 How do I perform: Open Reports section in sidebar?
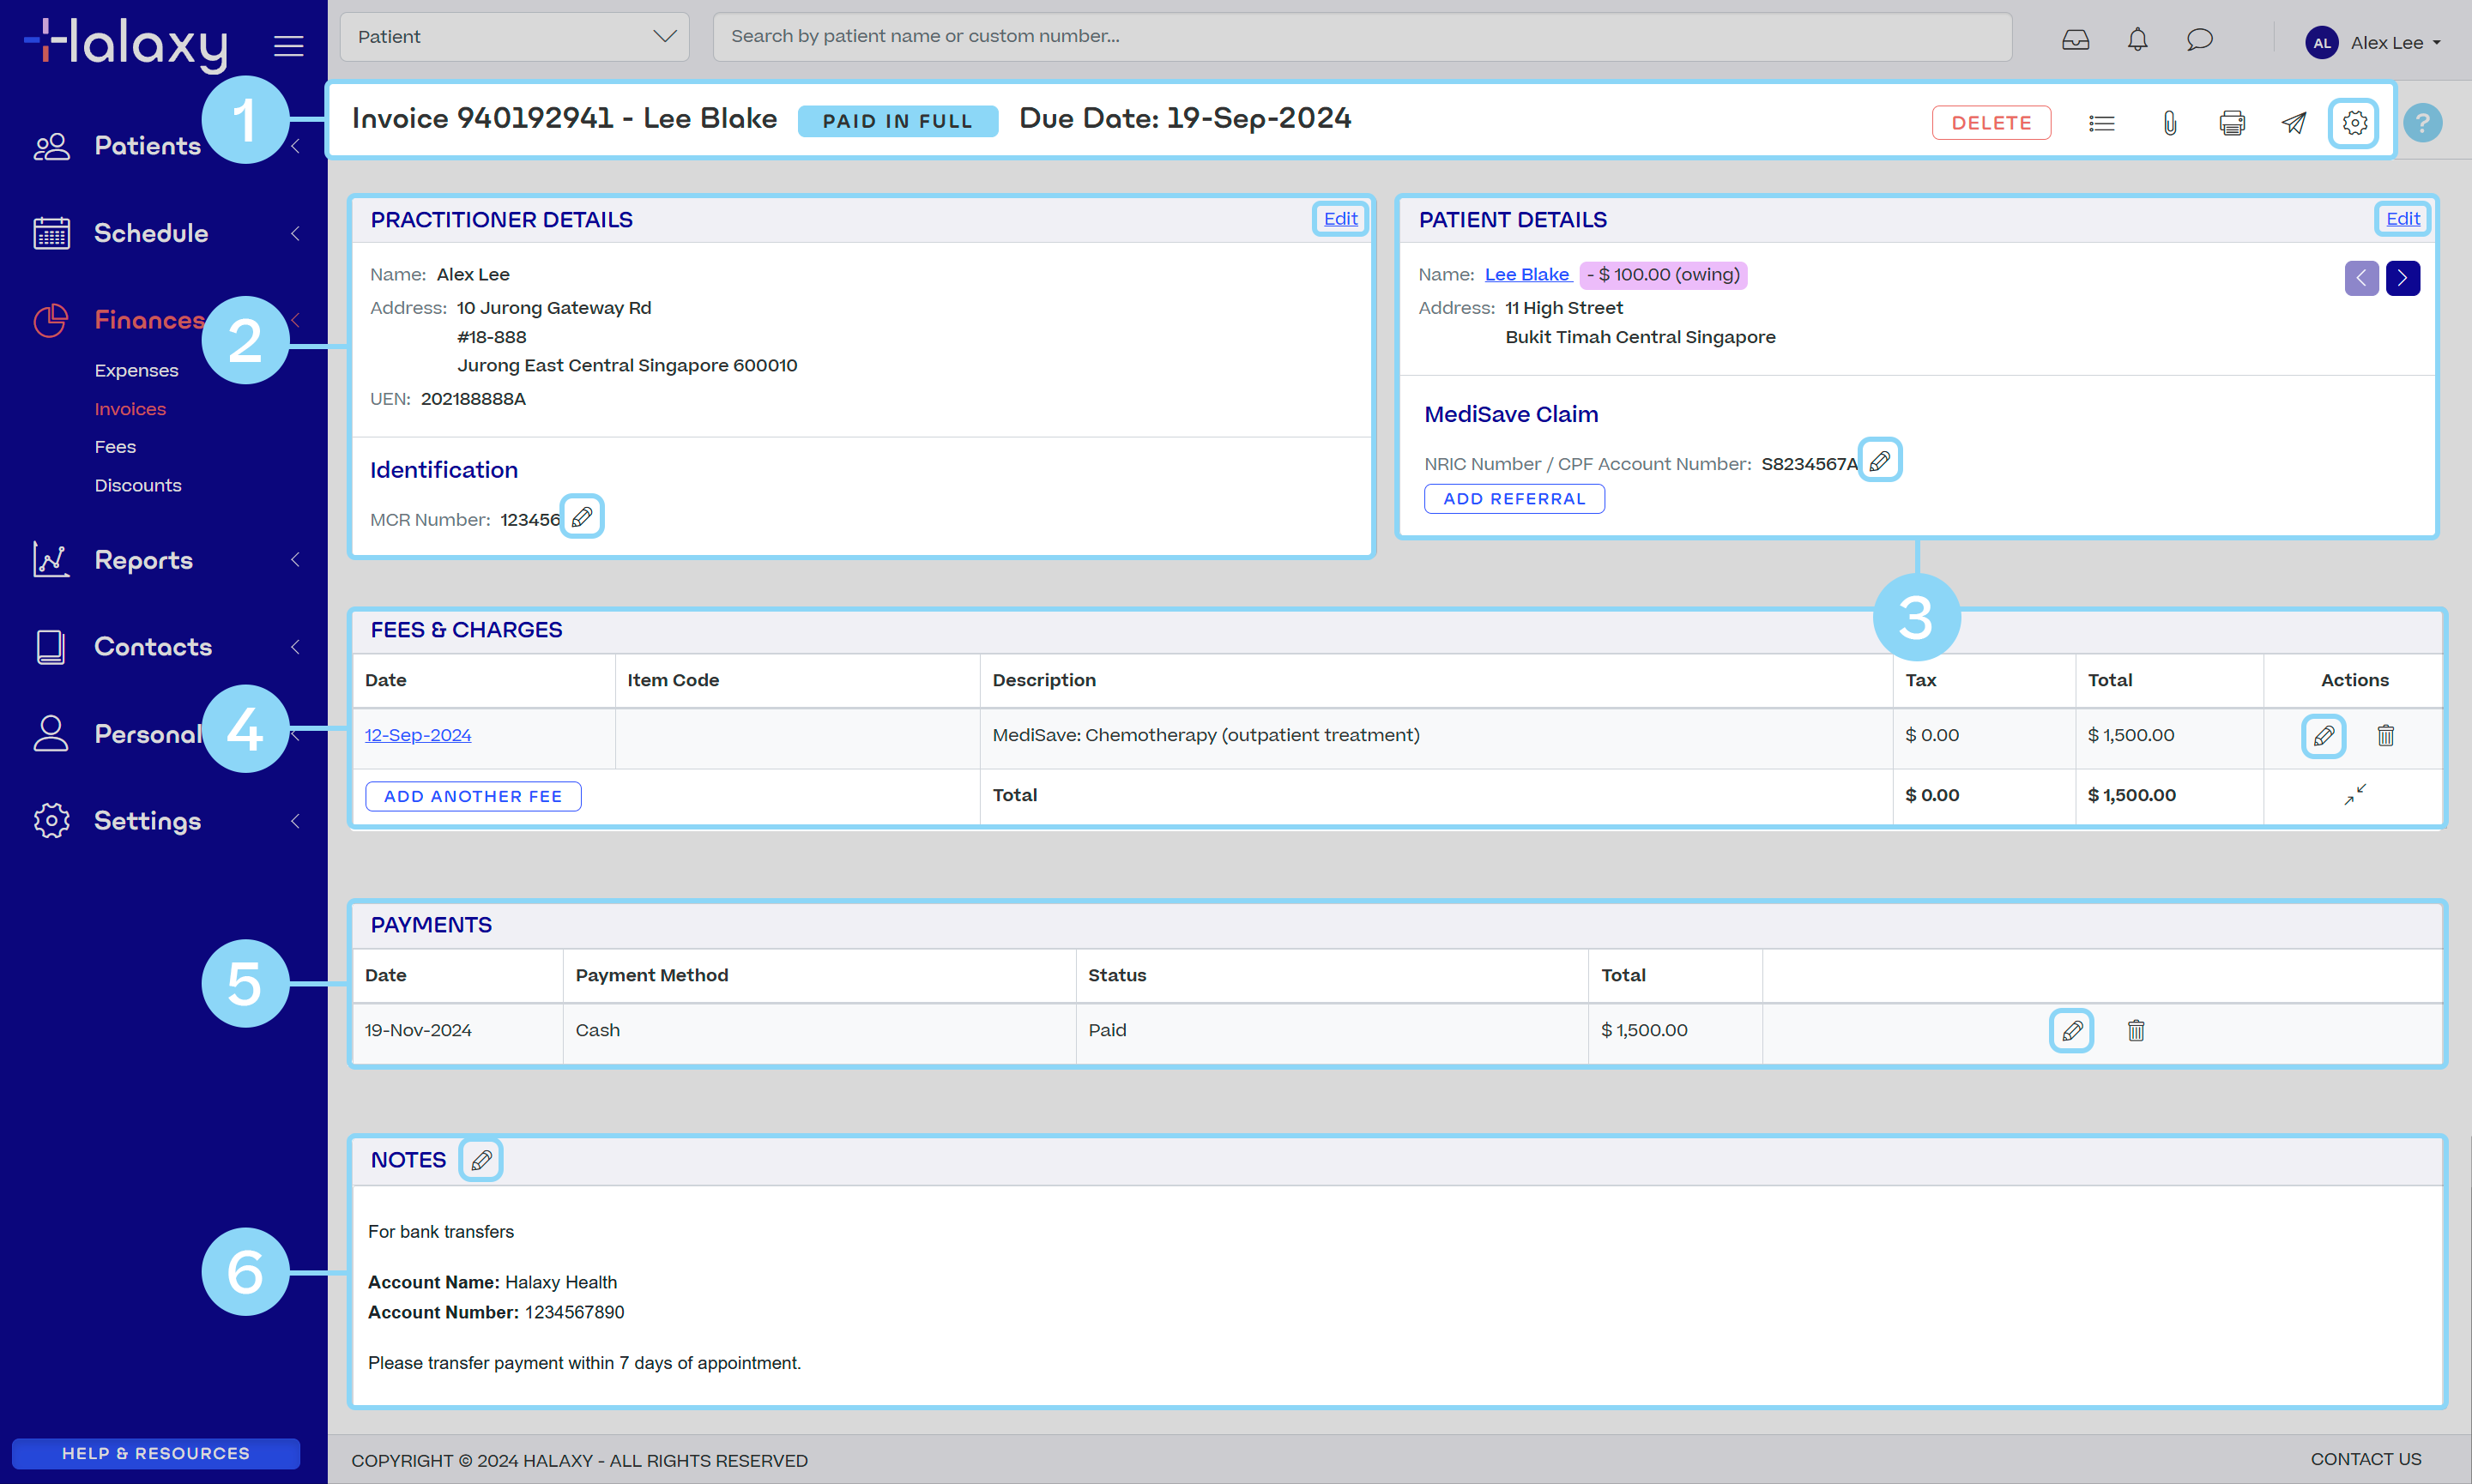click(143, 560)
